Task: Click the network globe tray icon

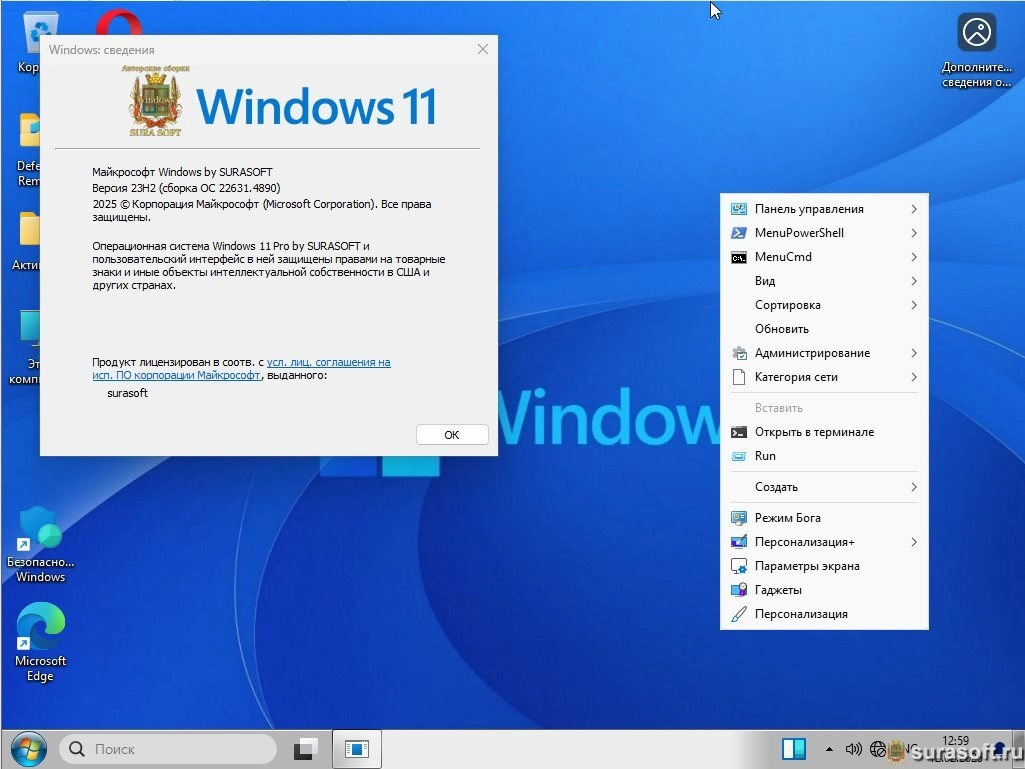Action: pyautogui.click(x=877, y=749)
